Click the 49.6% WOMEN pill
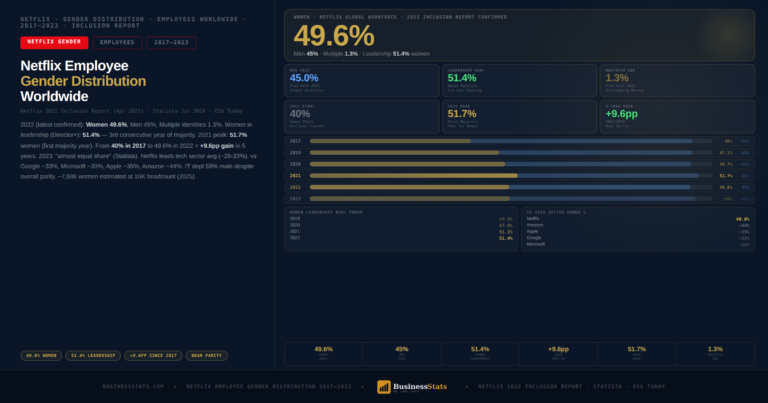Viewport: 768px width, 403px height. [41, 356]
